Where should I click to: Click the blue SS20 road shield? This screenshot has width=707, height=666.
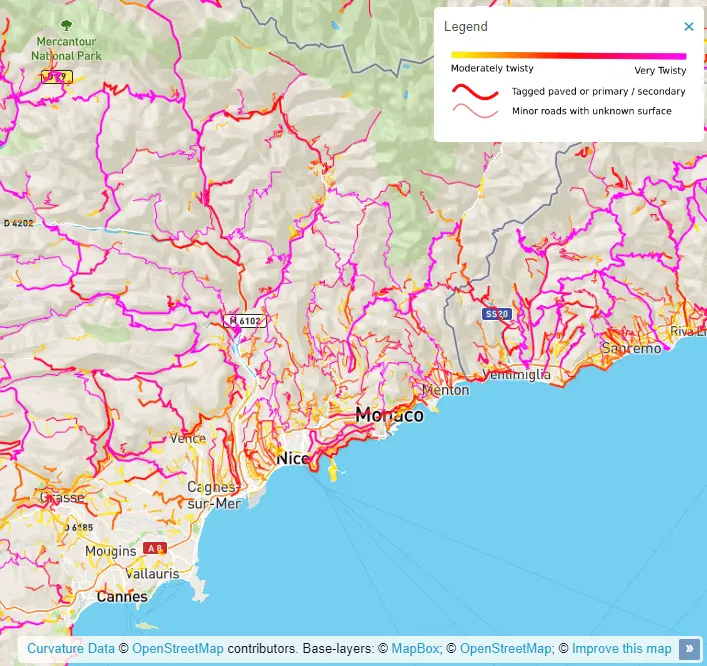495,314
